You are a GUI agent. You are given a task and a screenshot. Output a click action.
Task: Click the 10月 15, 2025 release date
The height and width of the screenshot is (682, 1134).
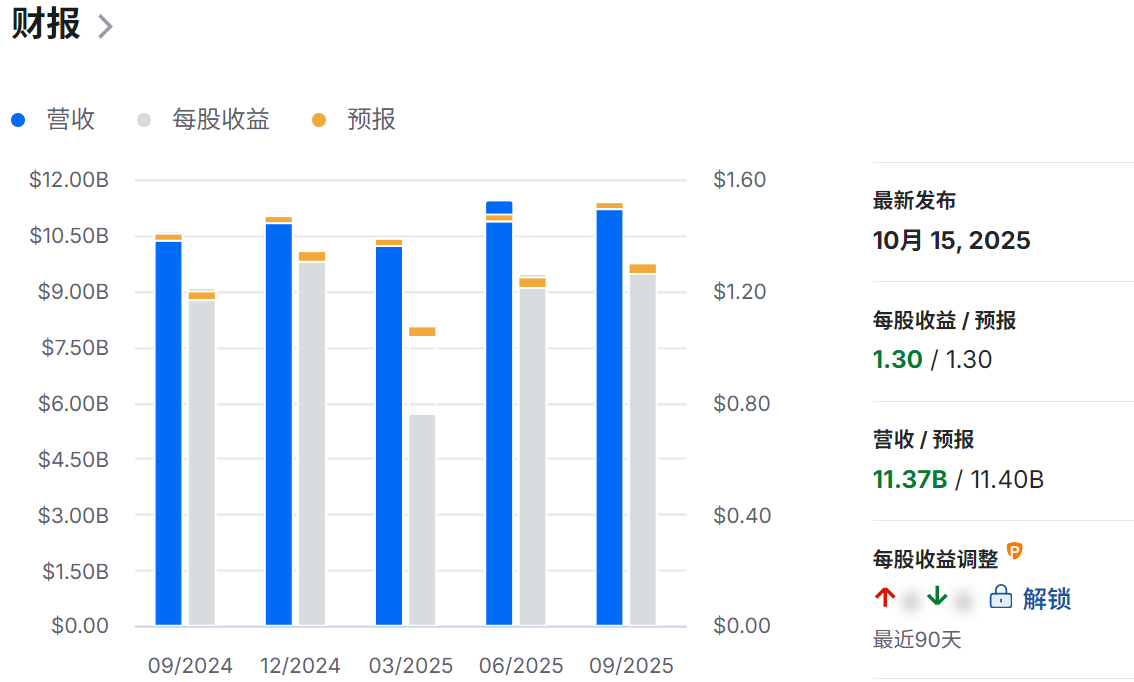(951, 241)
